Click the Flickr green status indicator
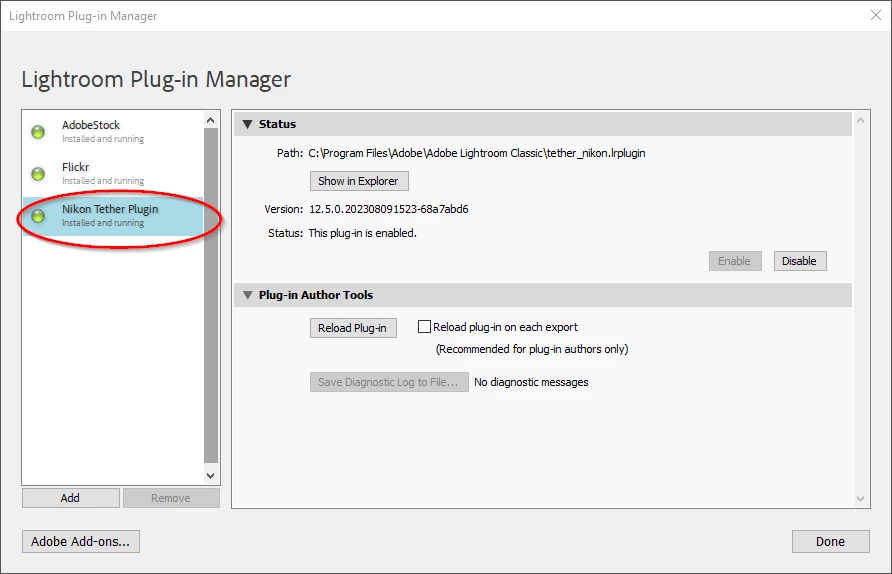The image size is (892, 574). tap(38, 174)
